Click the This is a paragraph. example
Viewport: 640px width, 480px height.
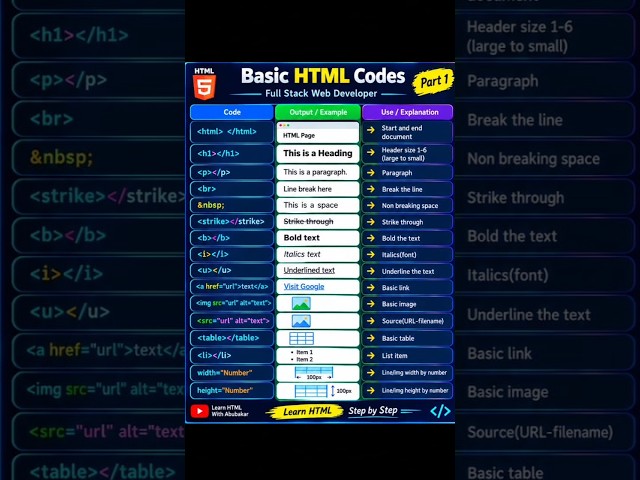[318, 172]
